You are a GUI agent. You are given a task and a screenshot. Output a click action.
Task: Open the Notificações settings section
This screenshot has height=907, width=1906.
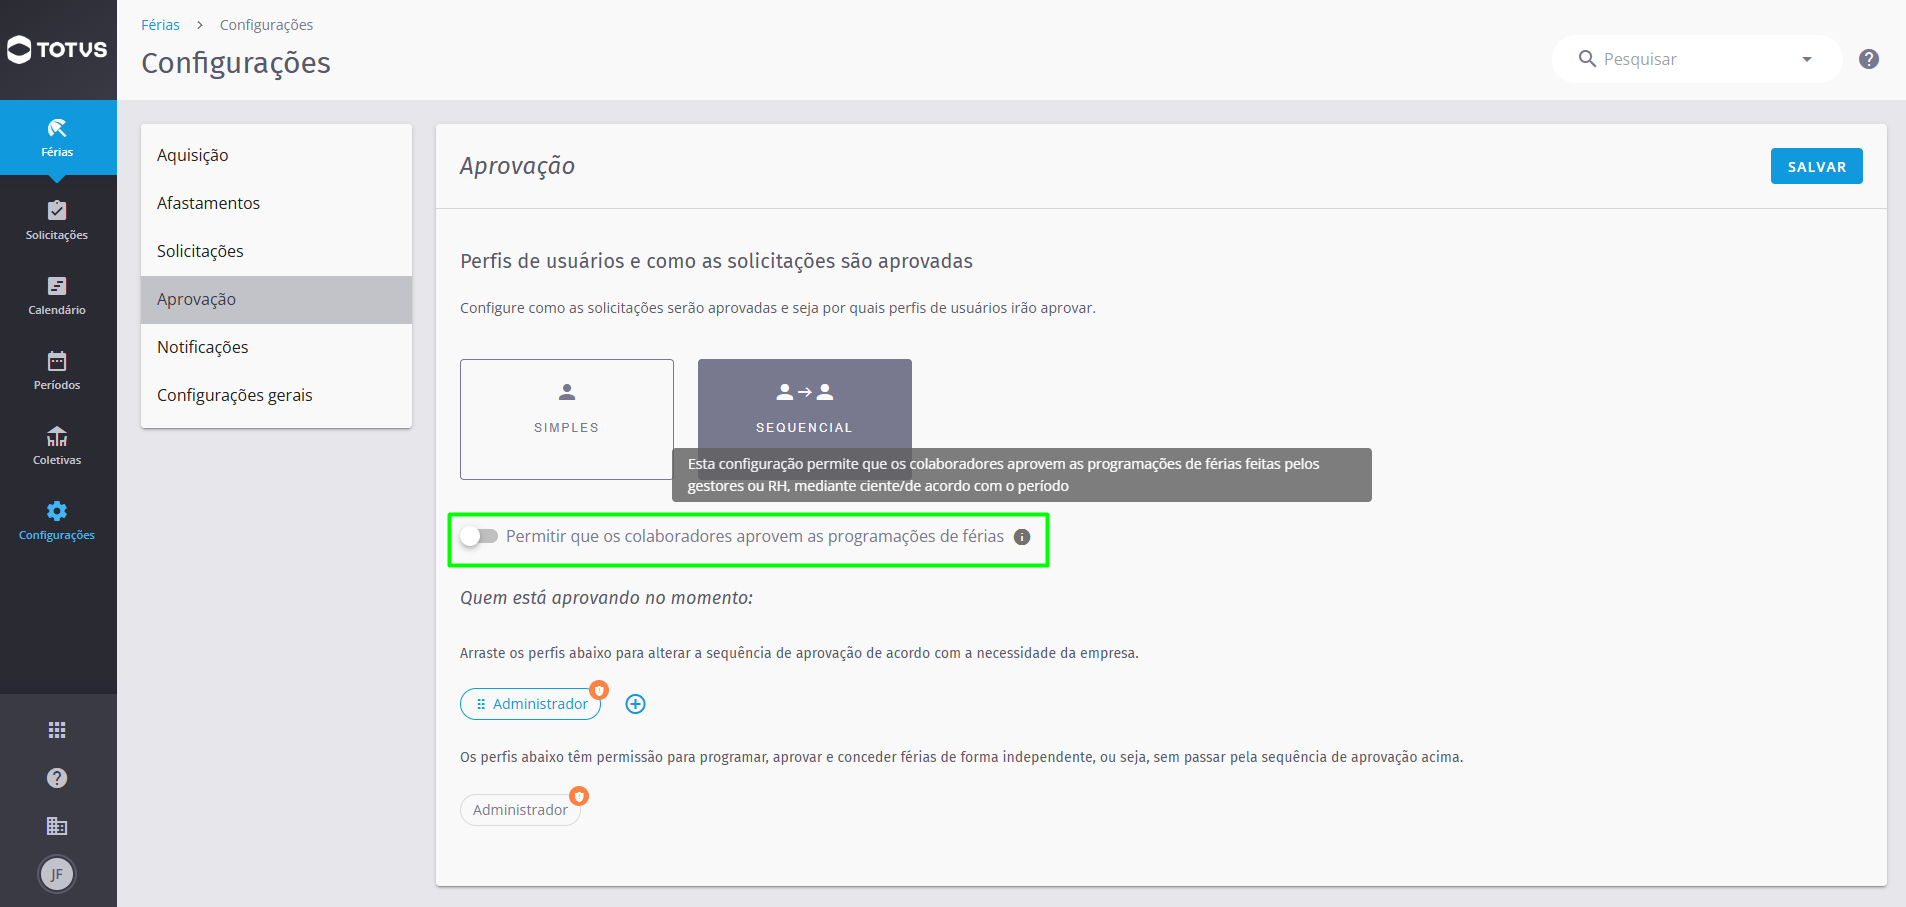[x=276, y=347]
